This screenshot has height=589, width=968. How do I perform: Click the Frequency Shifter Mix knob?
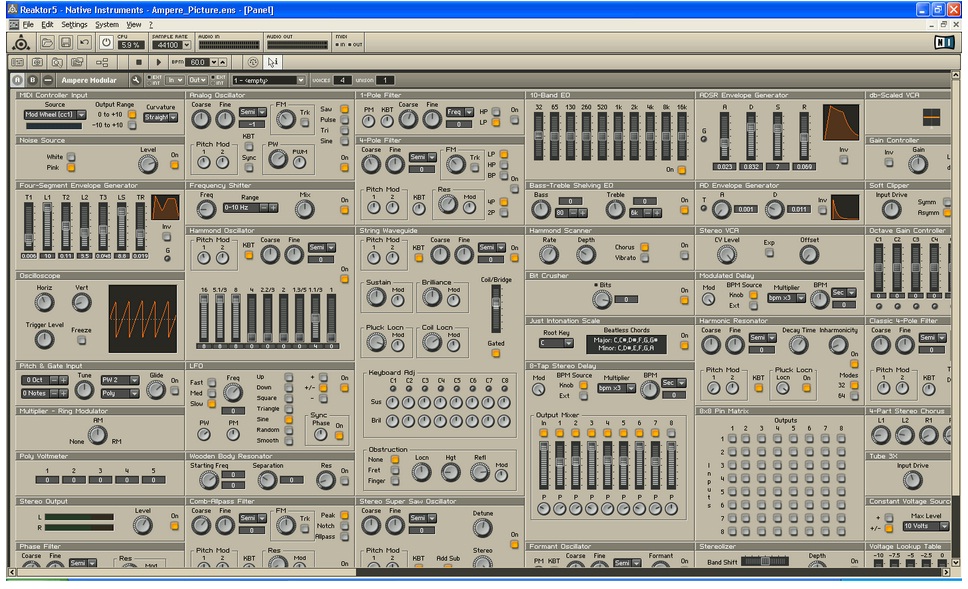pyautogui.click(x=304, y=209)
